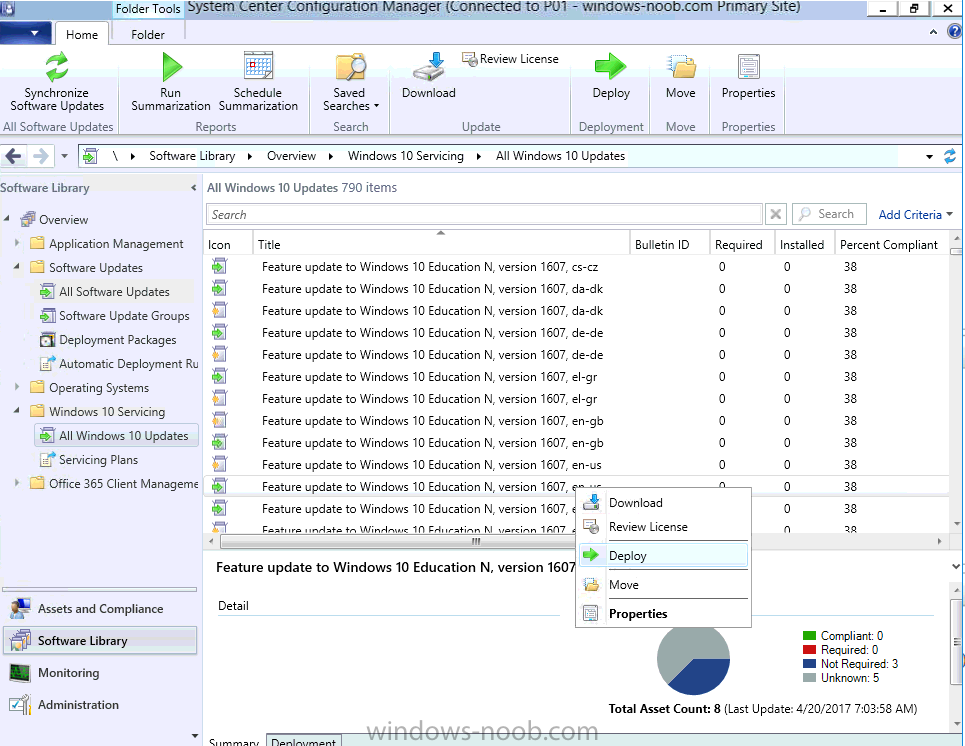
Task: Open the Saved Searches dropdown
Action: 350,83
